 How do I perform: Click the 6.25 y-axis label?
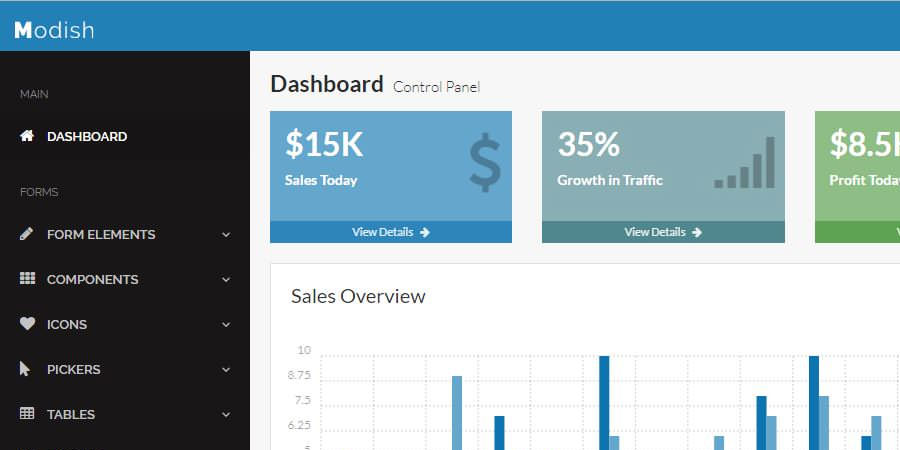tap(300, 425)
